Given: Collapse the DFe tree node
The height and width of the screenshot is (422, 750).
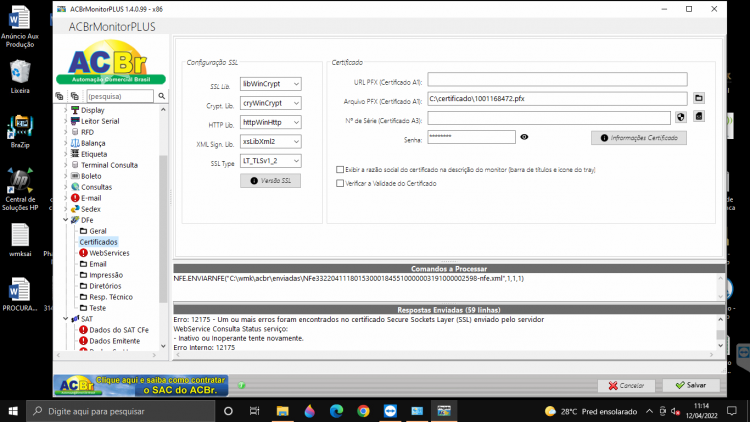Looking at the screenshot, I should coord(66,220).
